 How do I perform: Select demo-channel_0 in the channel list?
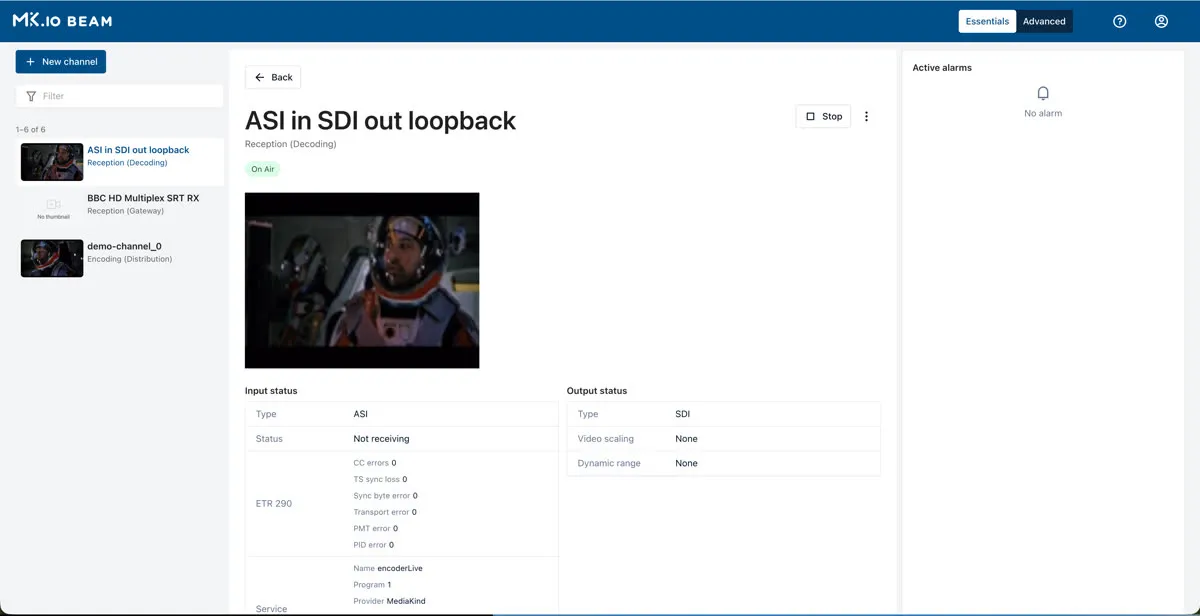click(120, 257)
